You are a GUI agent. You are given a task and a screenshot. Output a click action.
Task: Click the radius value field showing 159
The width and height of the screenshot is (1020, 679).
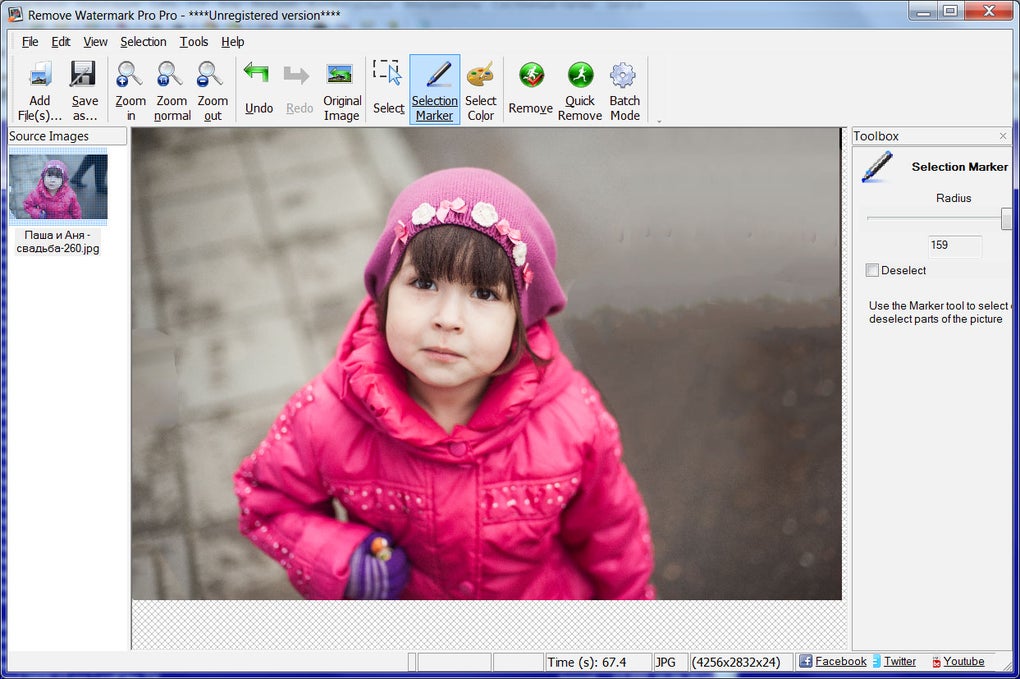pyautogui.click(x=954, y=245)
